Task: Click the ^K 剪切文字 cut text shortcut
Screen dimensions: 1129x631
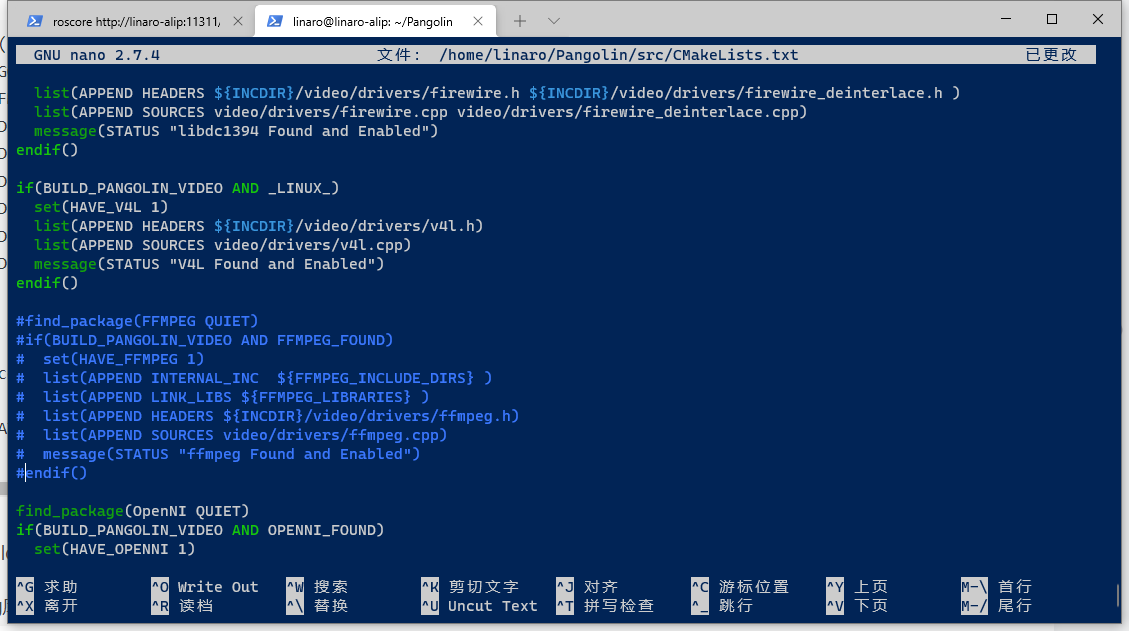Action: pyautogui.click(x=470, y=586)
